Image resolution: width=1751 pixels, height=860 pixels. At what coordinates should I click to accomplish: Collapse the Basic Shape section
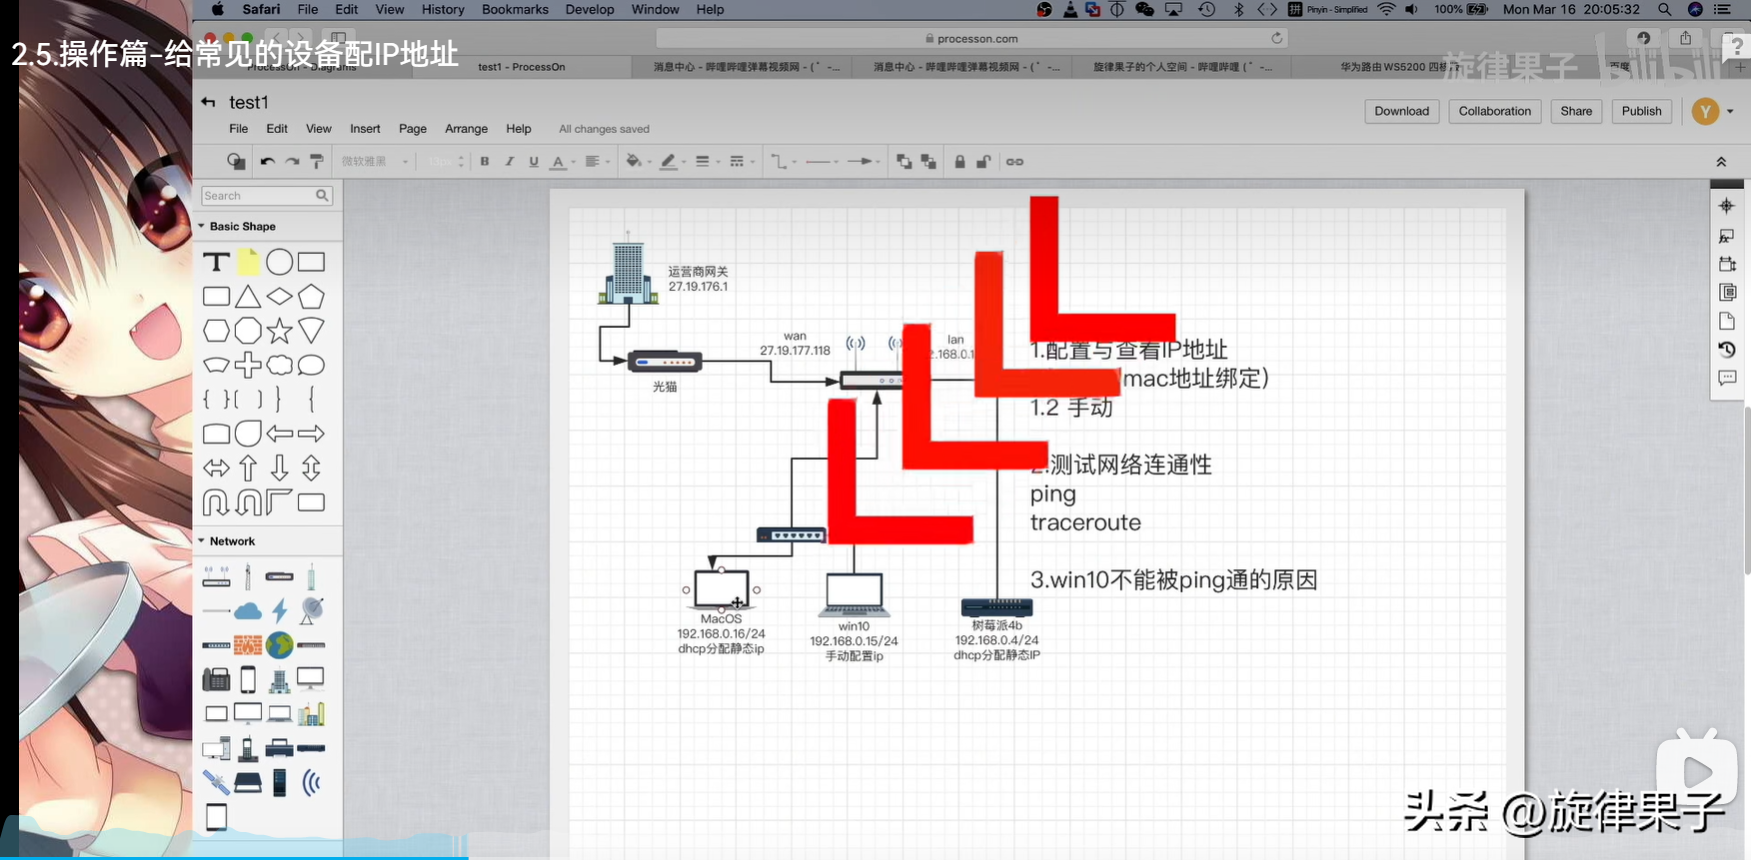(x=202, y=227)
